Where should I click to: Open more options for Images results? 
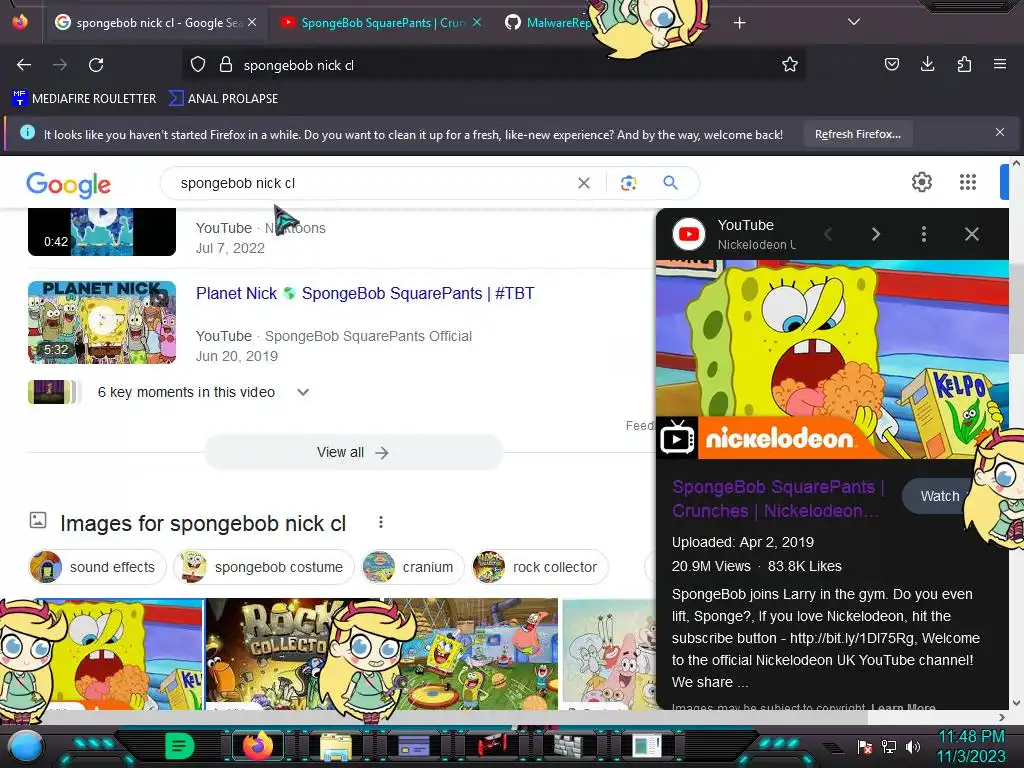381,522
